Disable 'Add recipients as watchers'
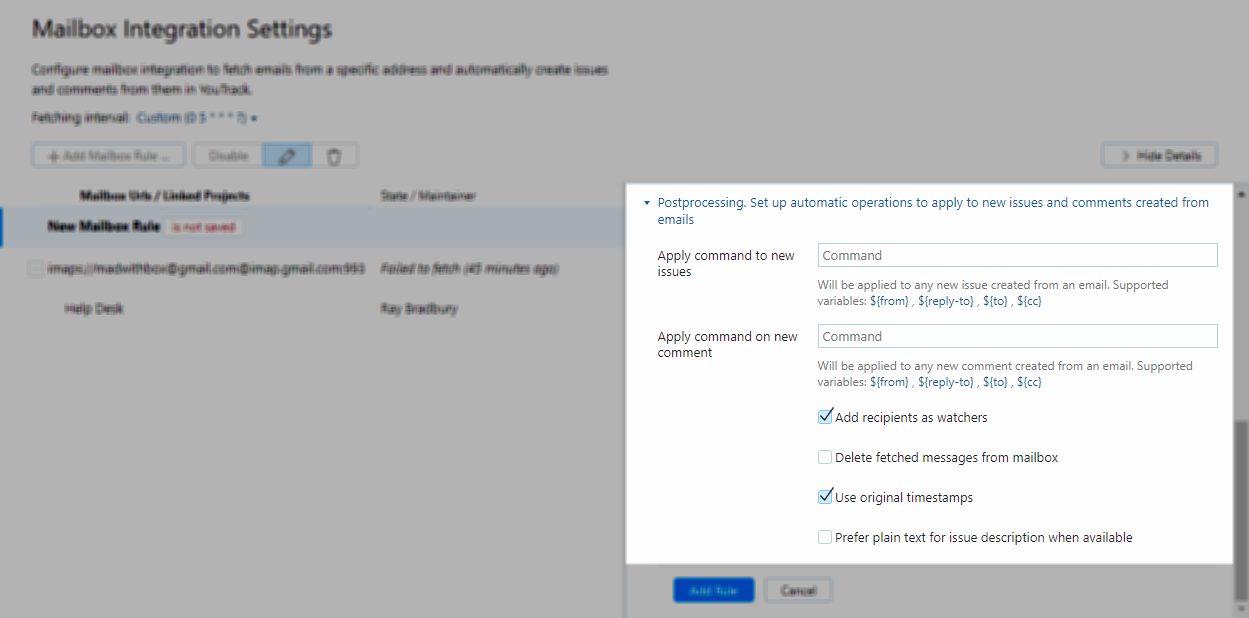 pos(825,416)
